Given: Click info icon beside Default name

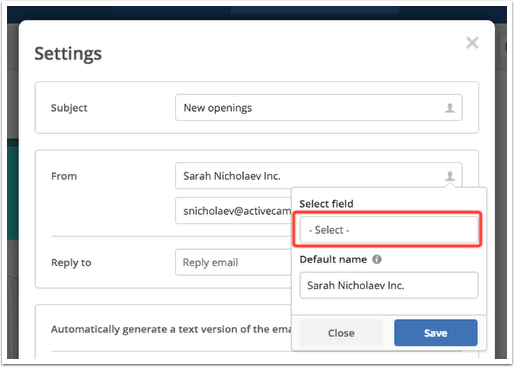Looking at the screenshot, I should coord(377,259).
